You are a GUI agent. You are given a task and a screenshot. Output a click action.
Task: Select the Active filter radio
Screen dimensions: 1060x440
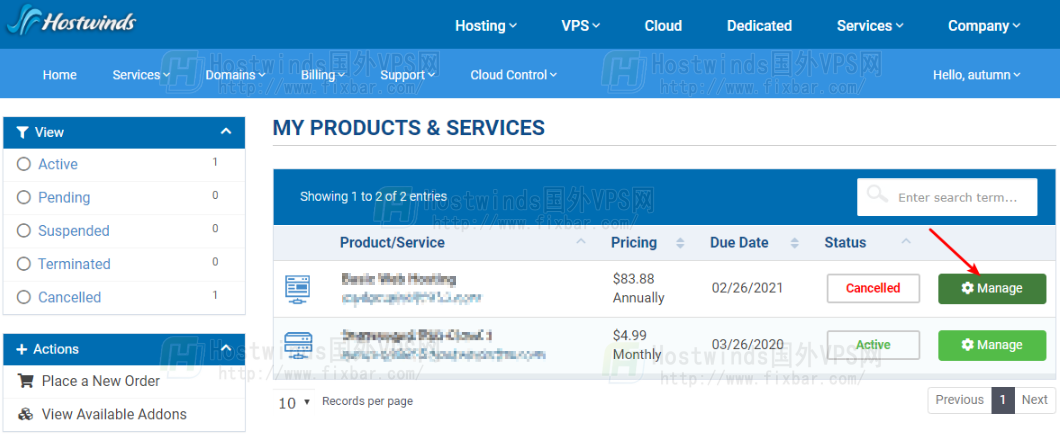click(x=24, y=164)
